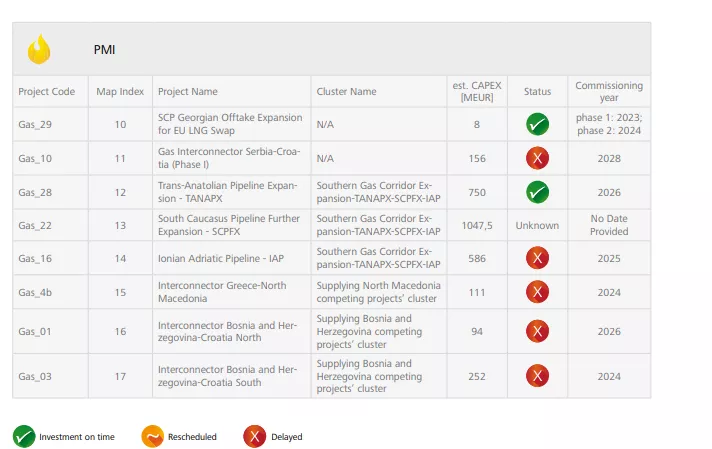This screenshot has height=449, width=712.
Task: Select the PMI section title
Action: (105, 49)
